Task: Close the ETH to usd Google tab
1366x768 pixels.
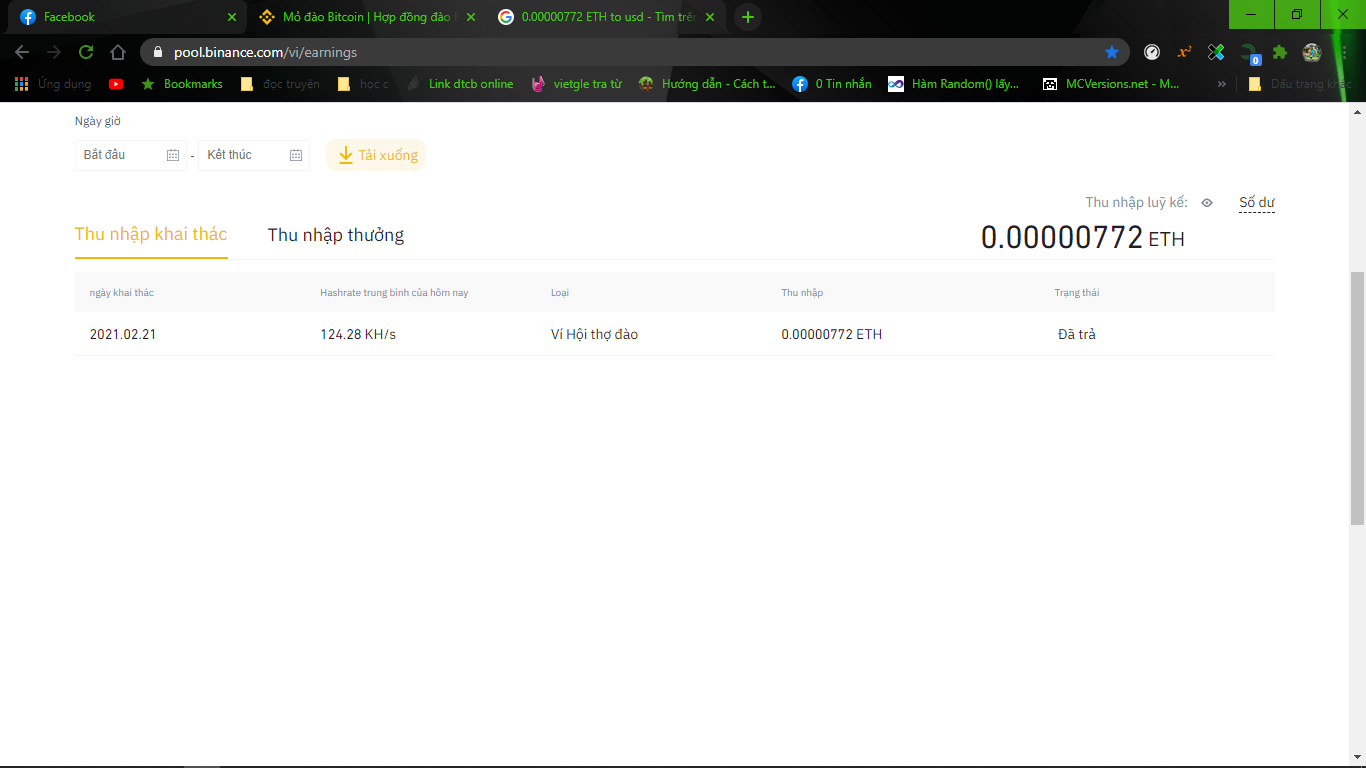Action: [710, 17]
